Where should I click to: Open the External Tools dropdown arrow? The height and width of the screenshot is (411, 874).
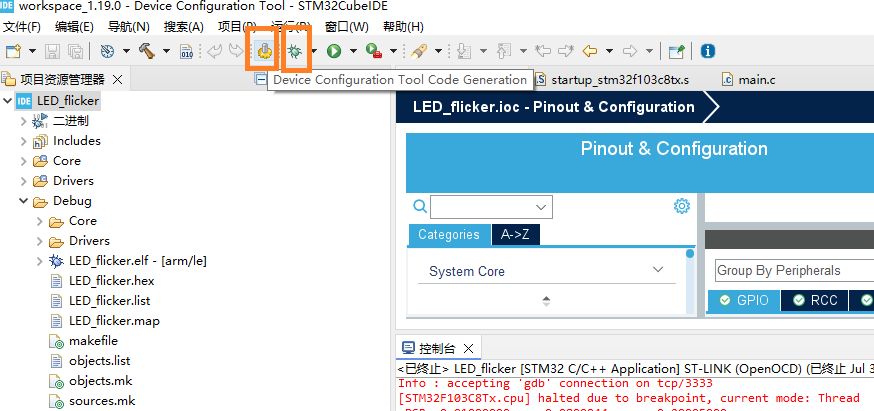tap(393, 51)
